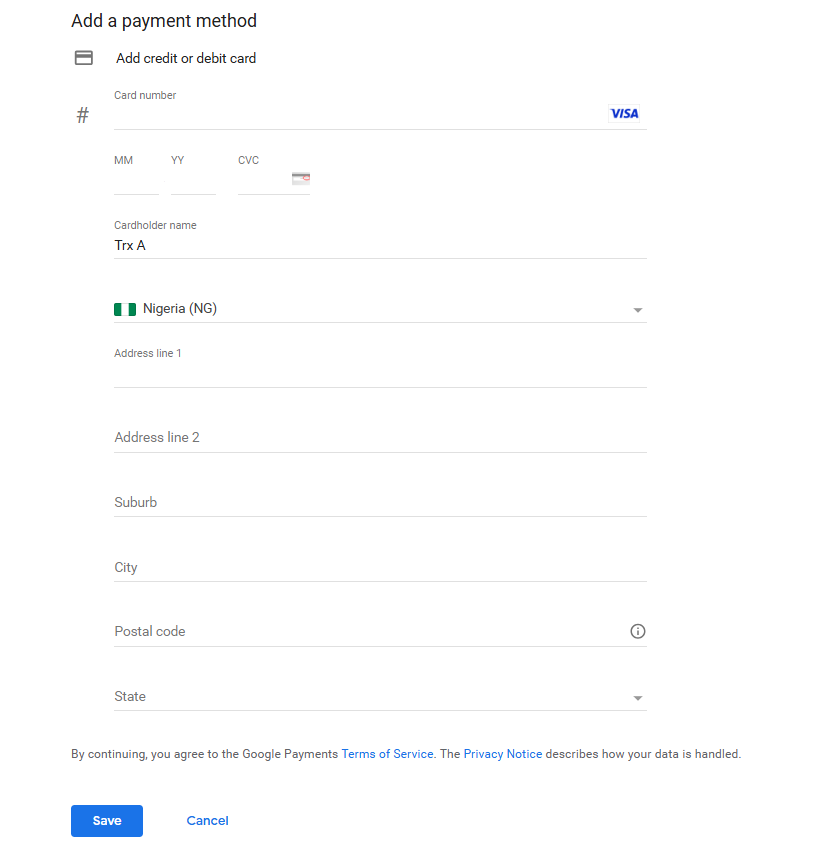Cancel adding the payment method
Image resolution: width=827 pixels, height=844 pixels.
(x=207, y=821)
